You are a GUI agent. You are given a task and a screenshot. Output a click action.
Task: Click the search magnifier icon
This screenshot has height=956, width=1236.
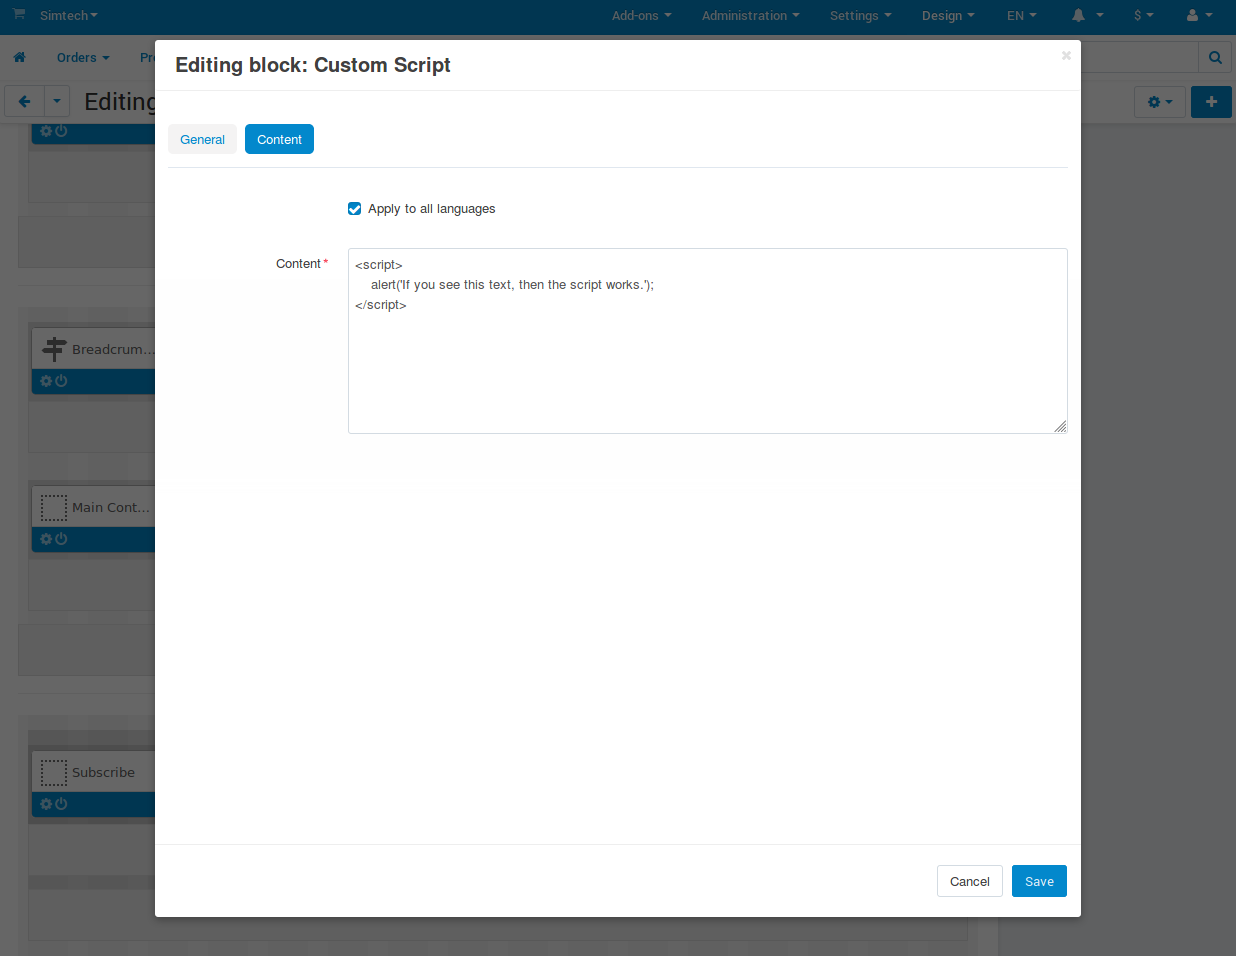(x=1215, y=58)
